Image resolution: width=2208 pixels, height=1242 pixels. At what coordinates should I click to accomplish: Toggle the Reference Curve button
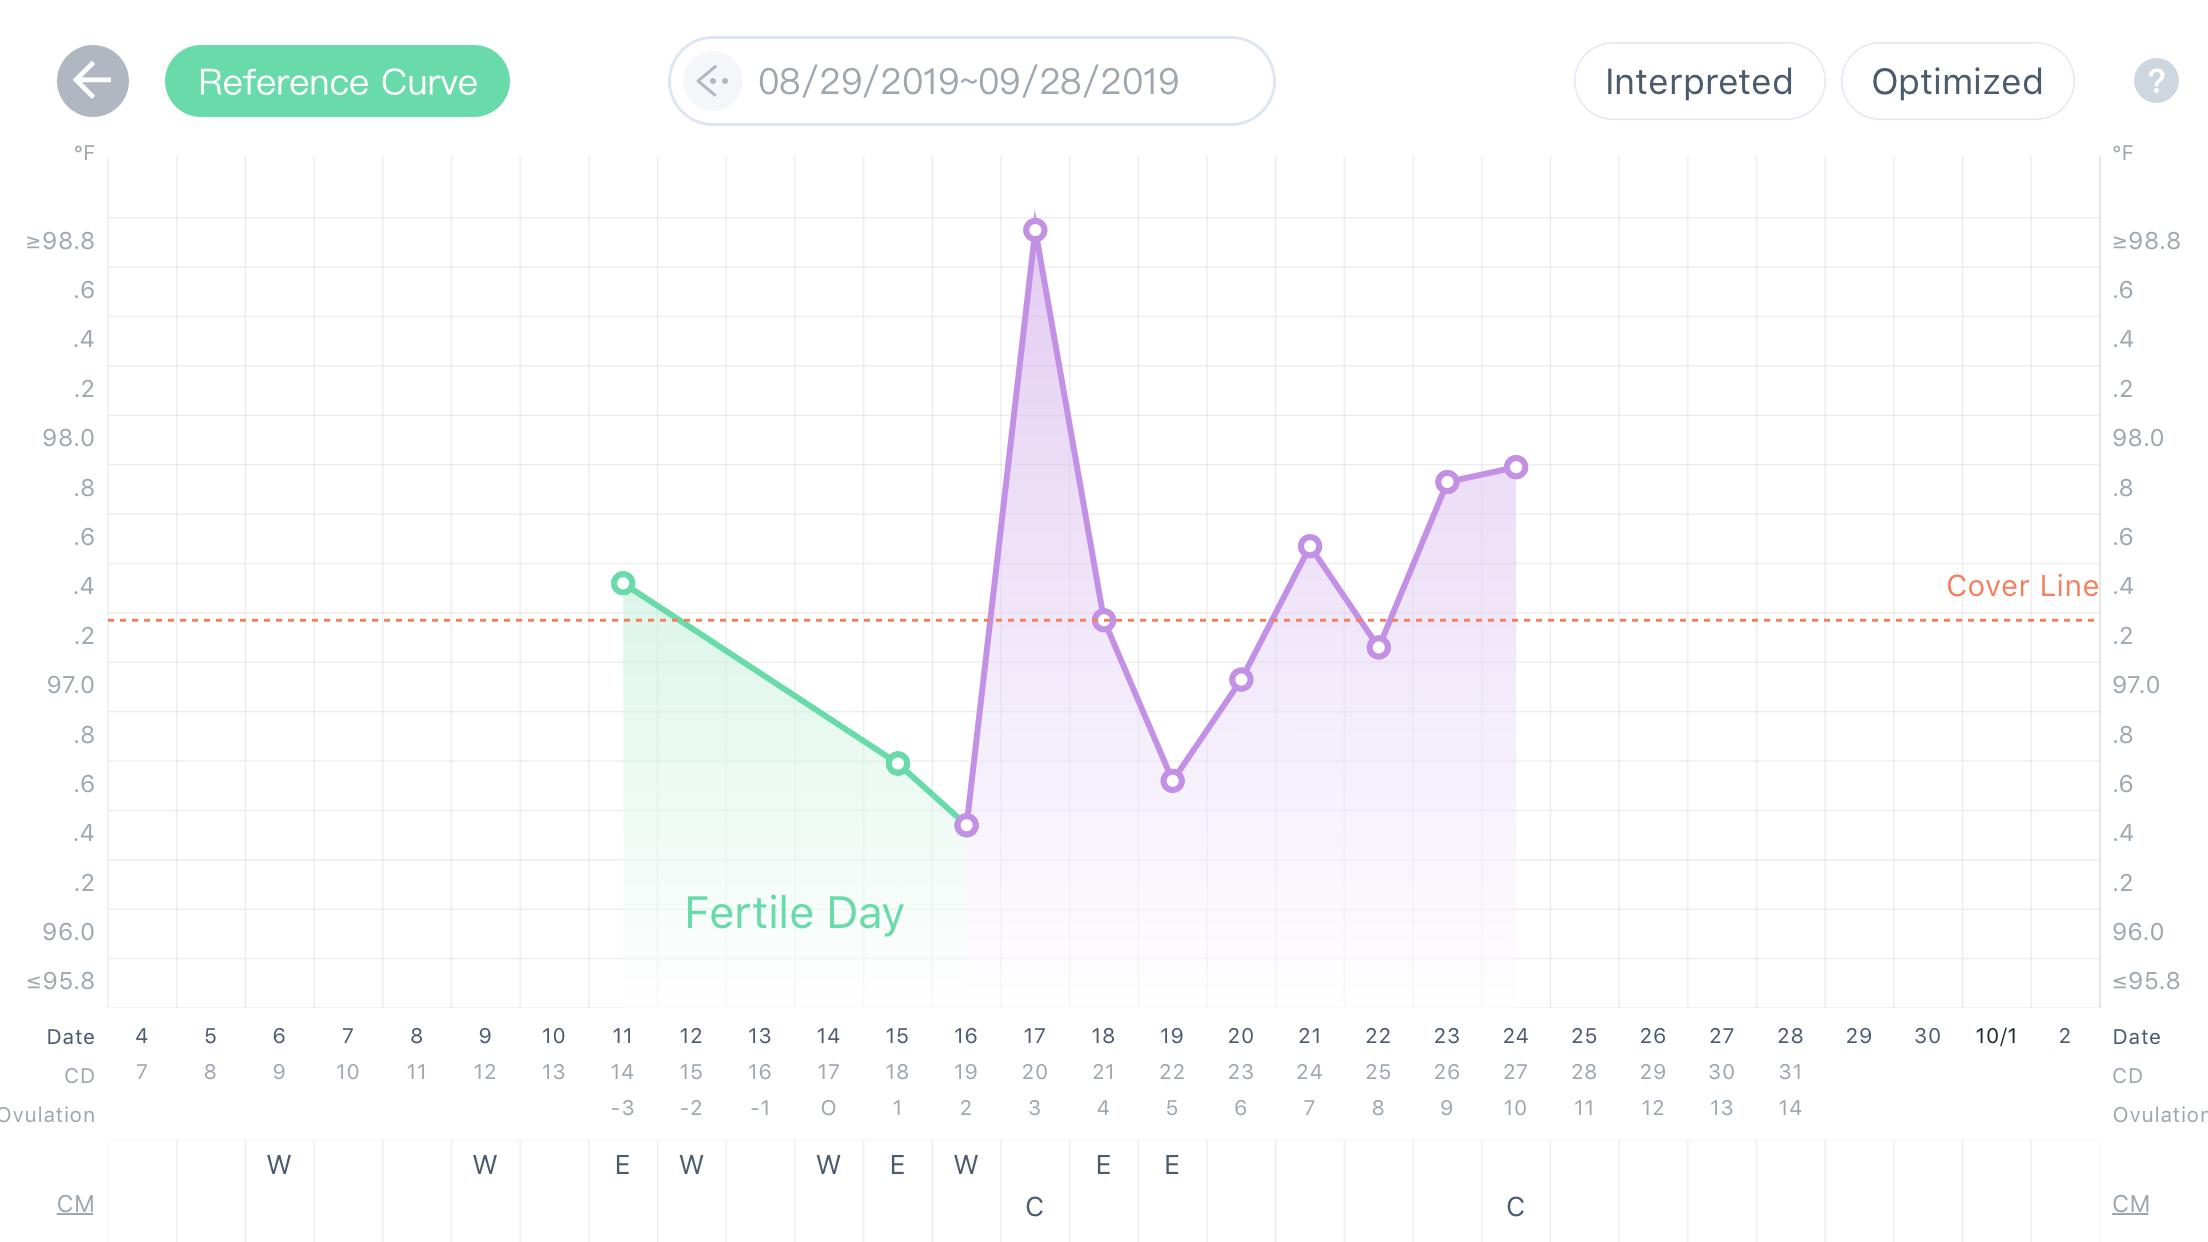coord(337,81)
